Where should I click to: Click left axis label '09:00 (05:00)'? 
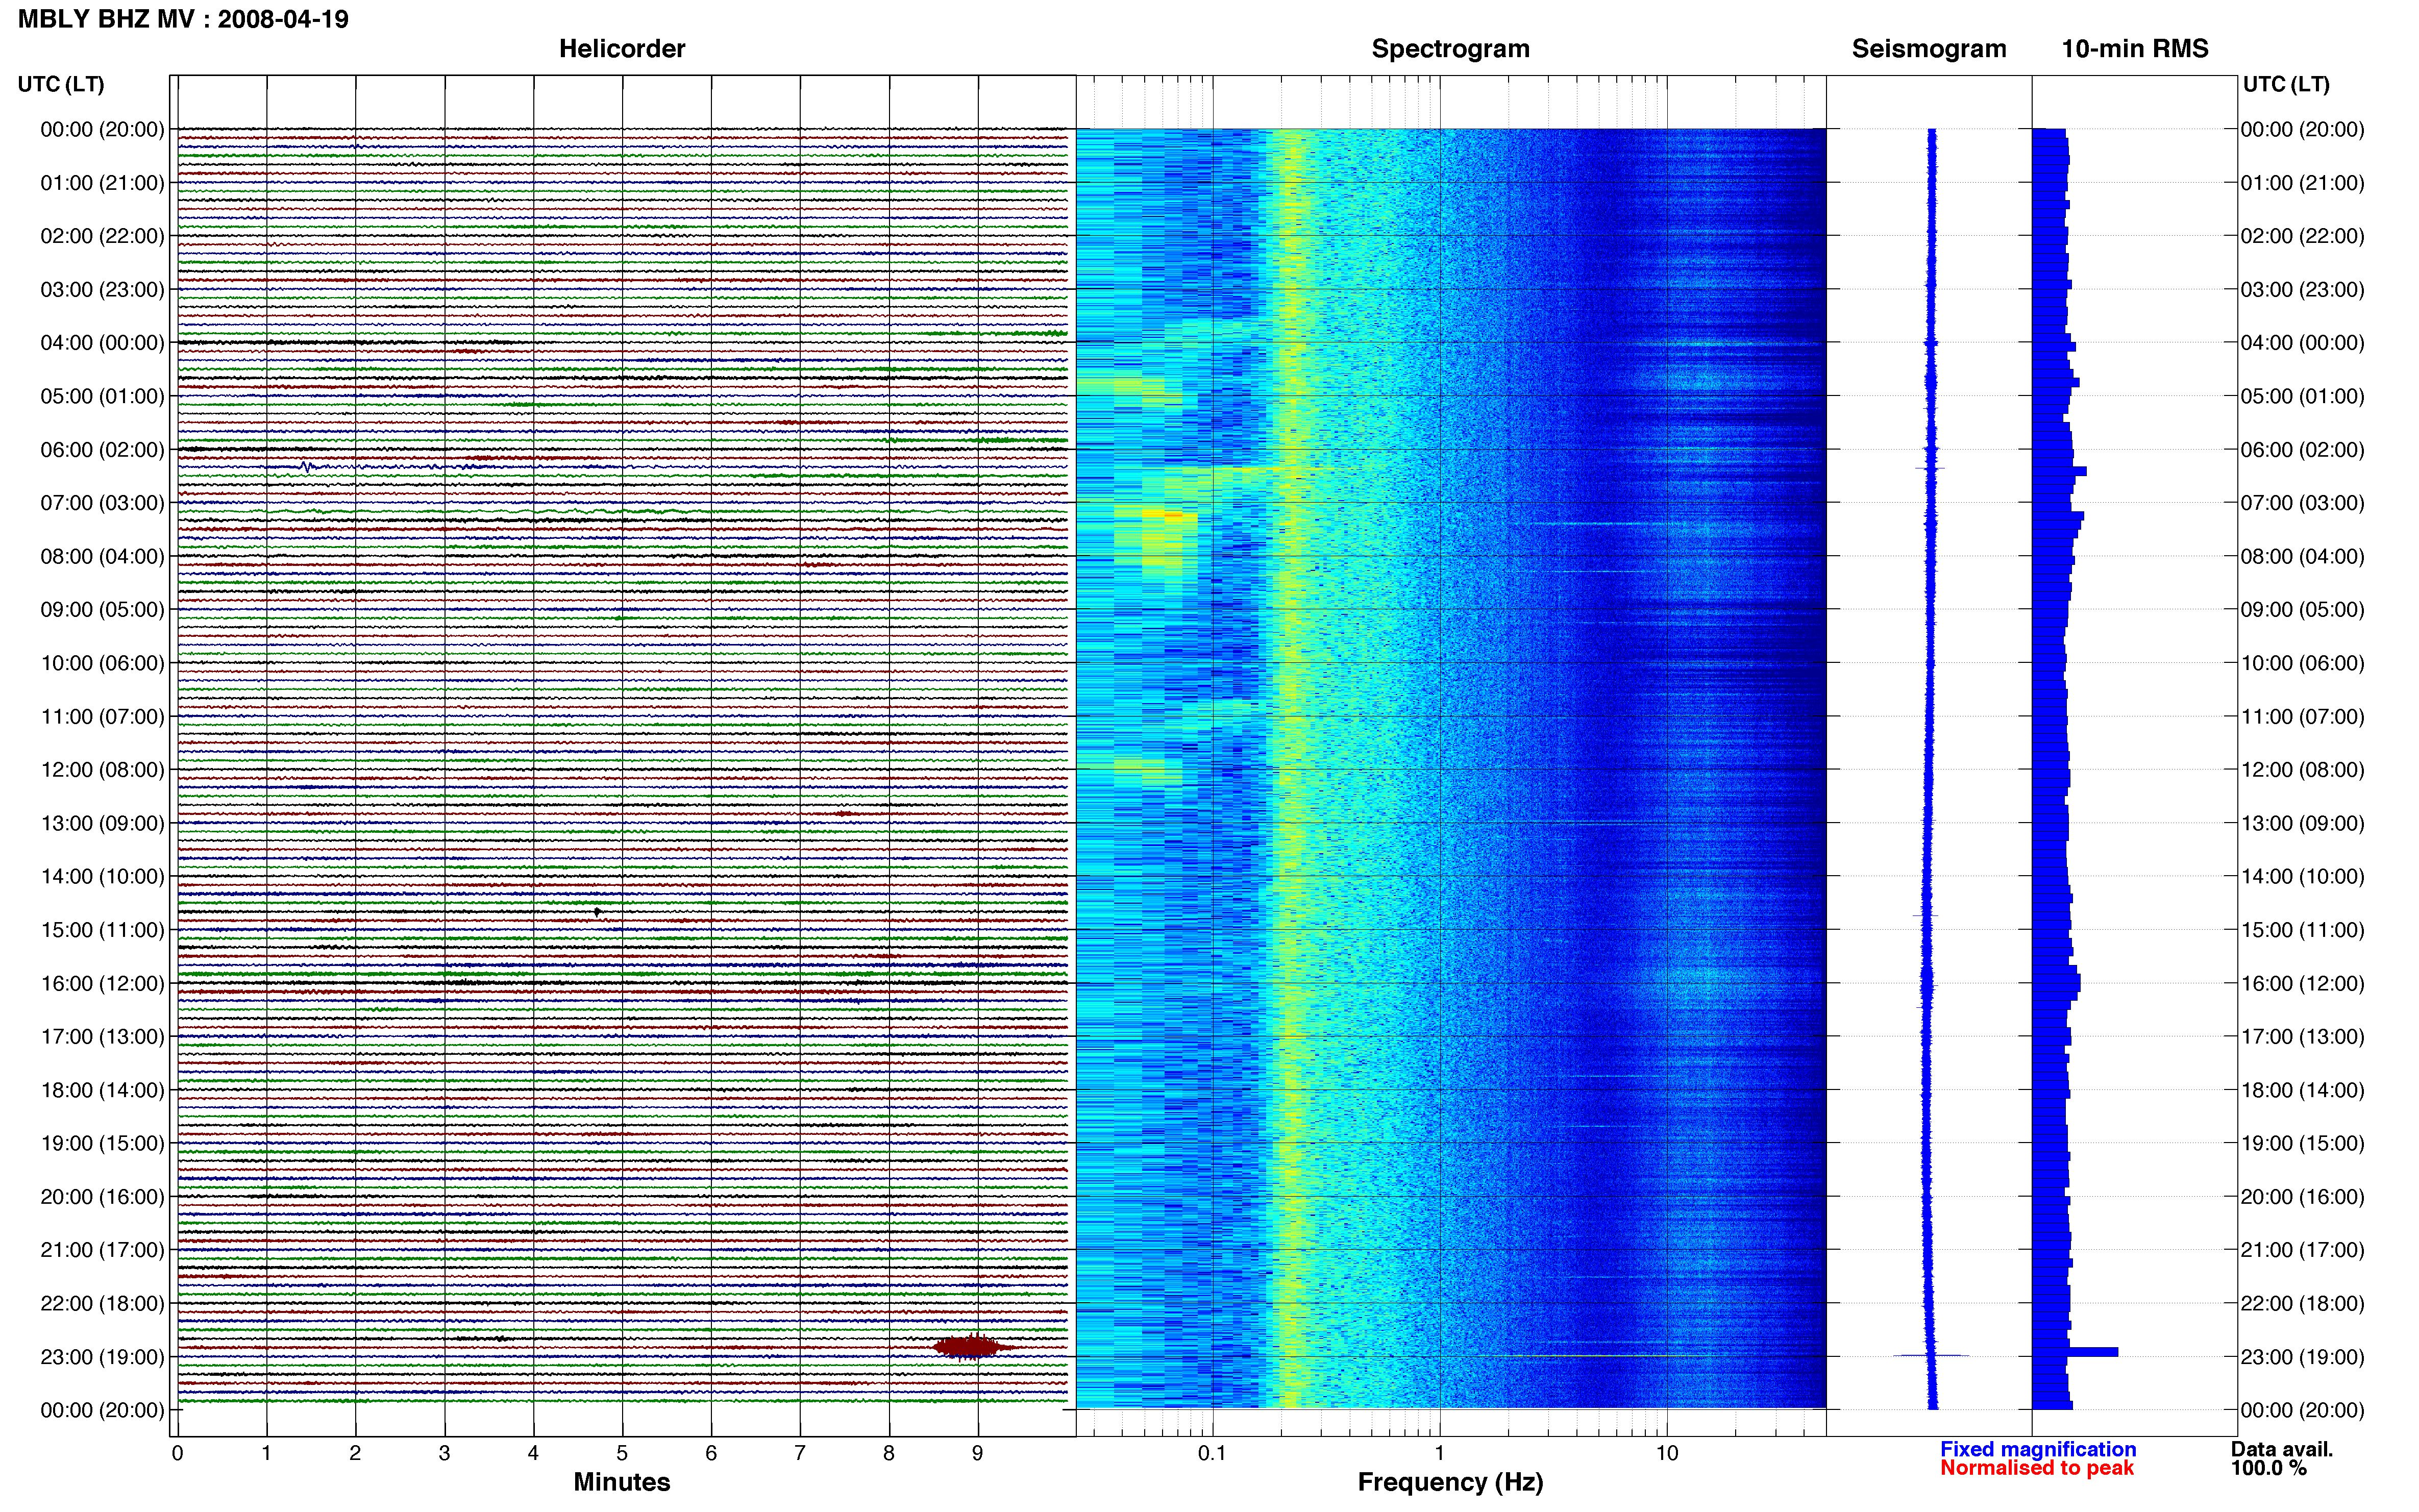point(102,610)
